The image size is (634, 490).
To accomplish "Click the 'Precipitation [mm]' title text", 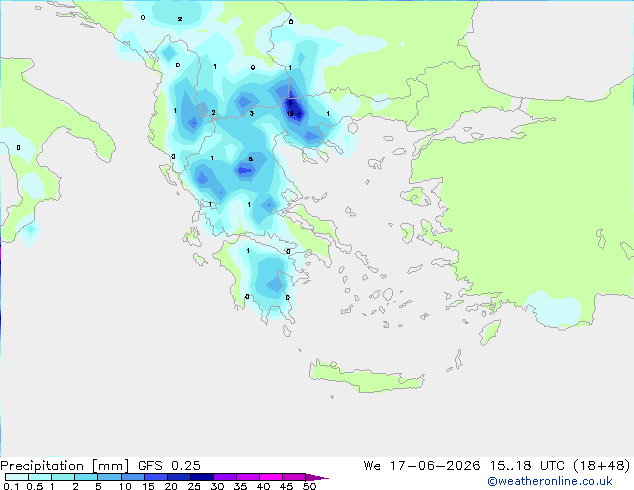I will pos(64,466).
